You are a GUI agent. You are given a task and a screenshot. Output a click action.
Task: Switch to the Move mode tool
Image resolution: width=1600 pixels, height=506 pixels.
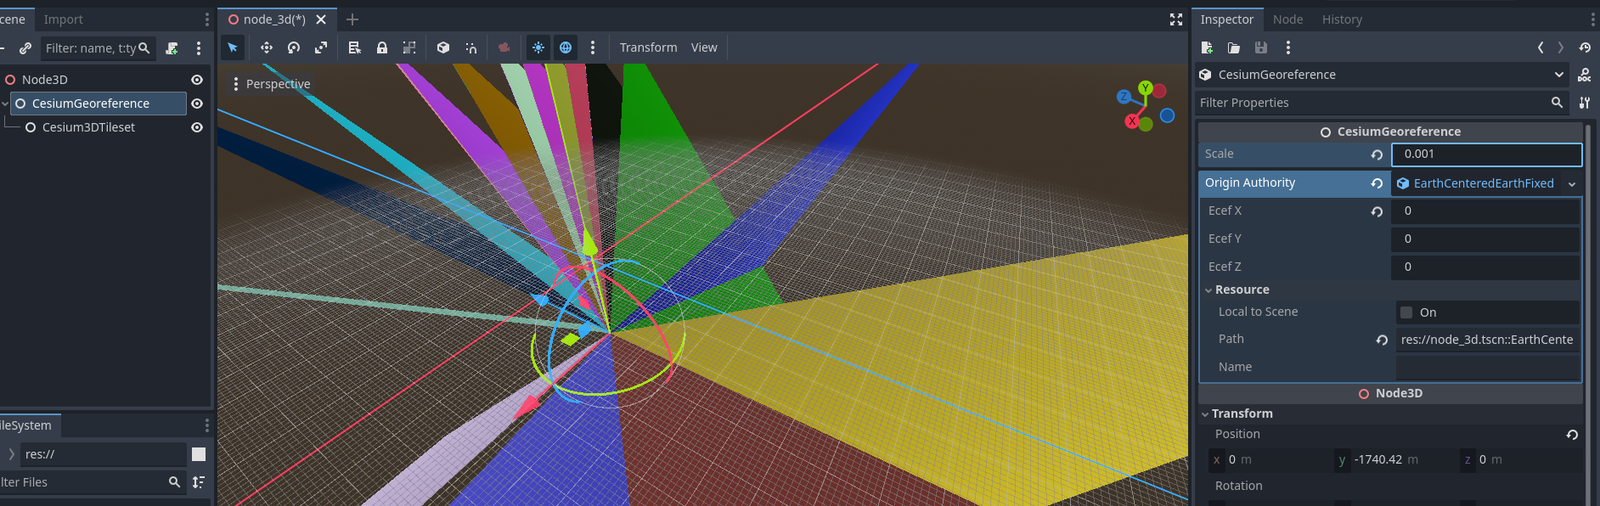coord(266,47)
